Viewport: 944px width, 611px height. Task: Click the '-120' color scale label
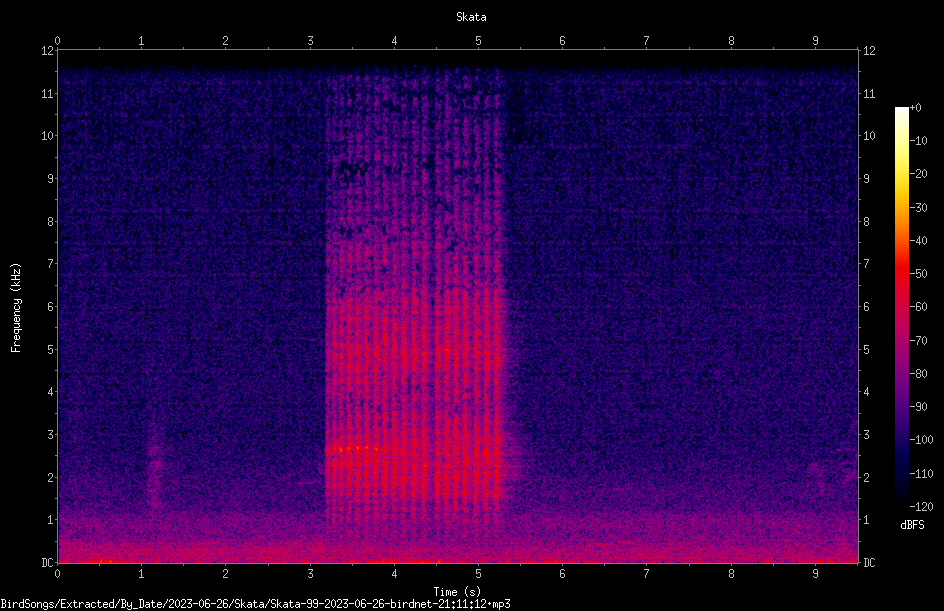click(921, 506)
